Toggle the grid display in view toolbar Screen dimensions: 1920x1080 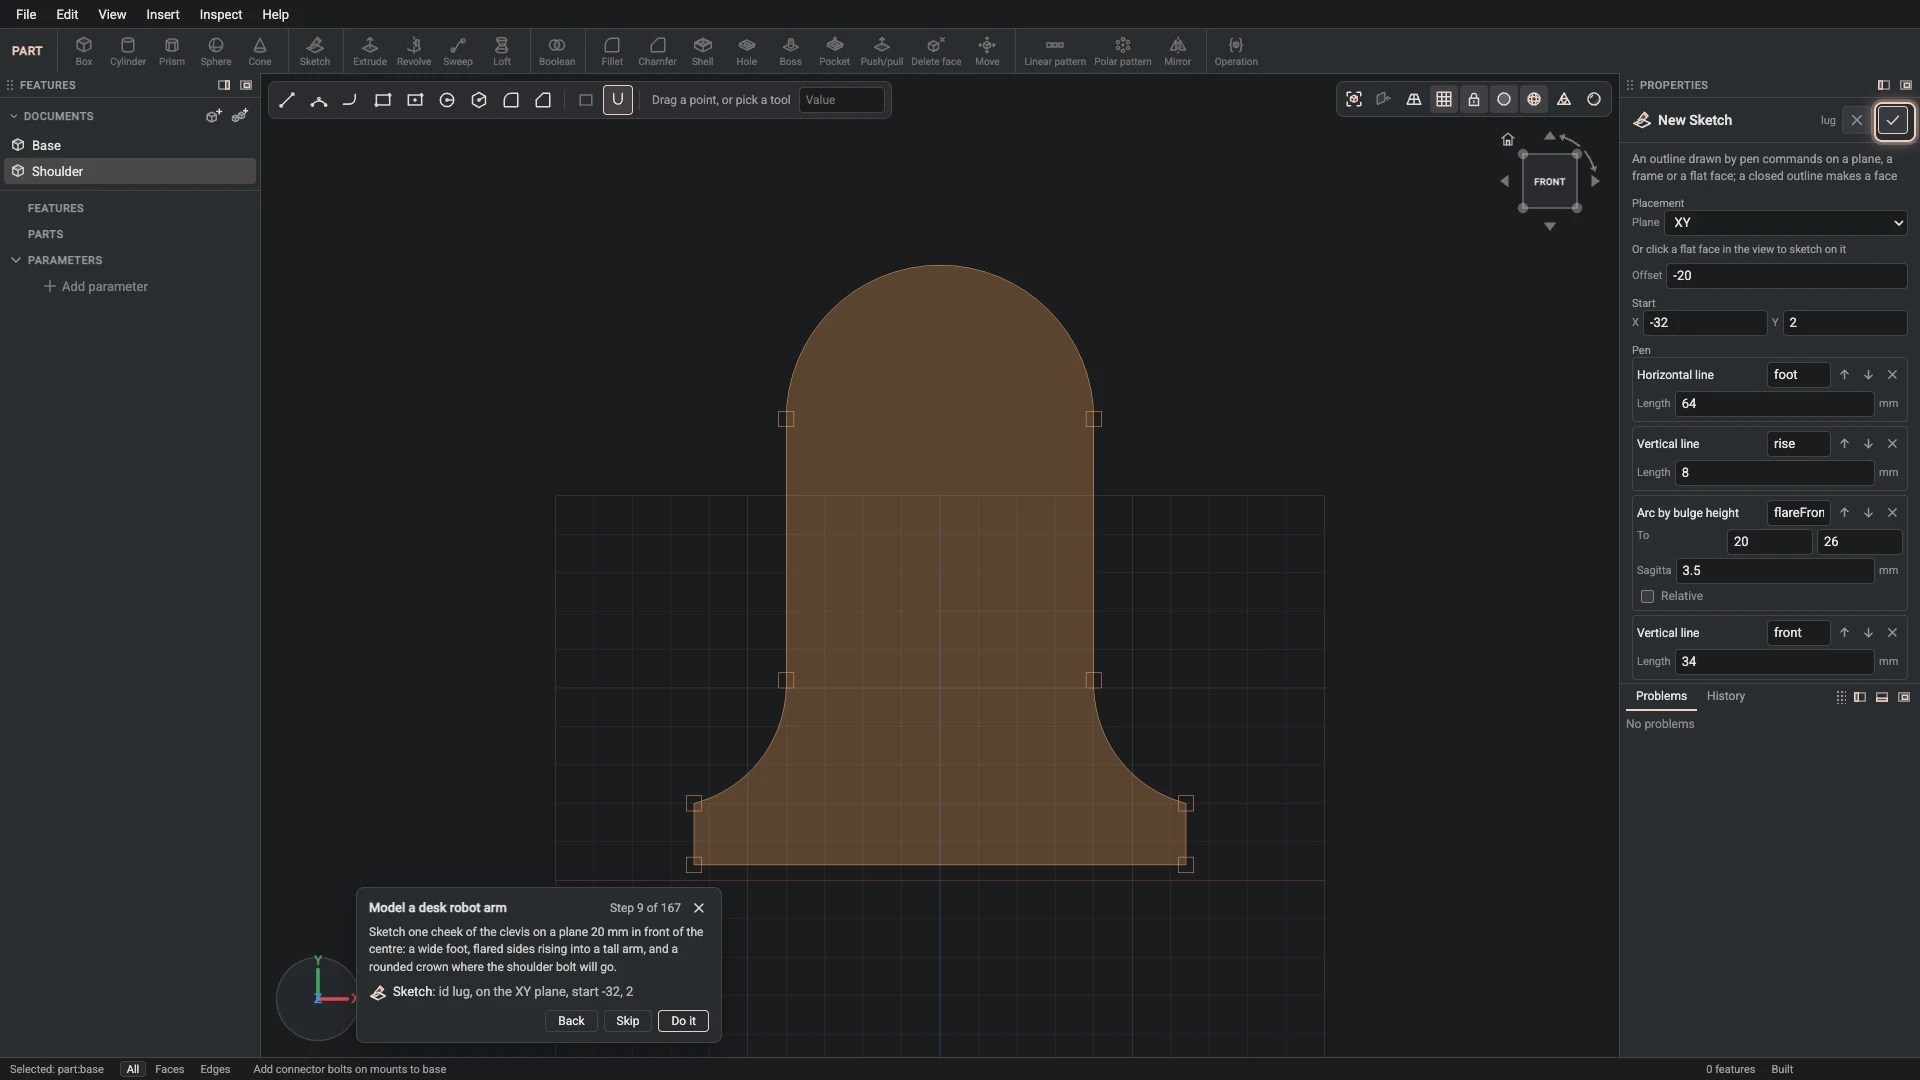click(x=1444, y=99)
